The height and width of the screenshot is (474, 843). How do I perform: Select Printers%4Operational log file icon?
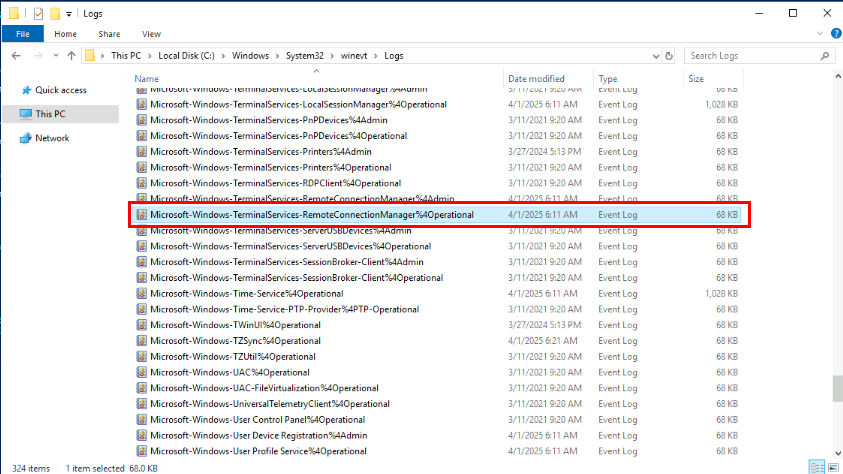[141, 167]
